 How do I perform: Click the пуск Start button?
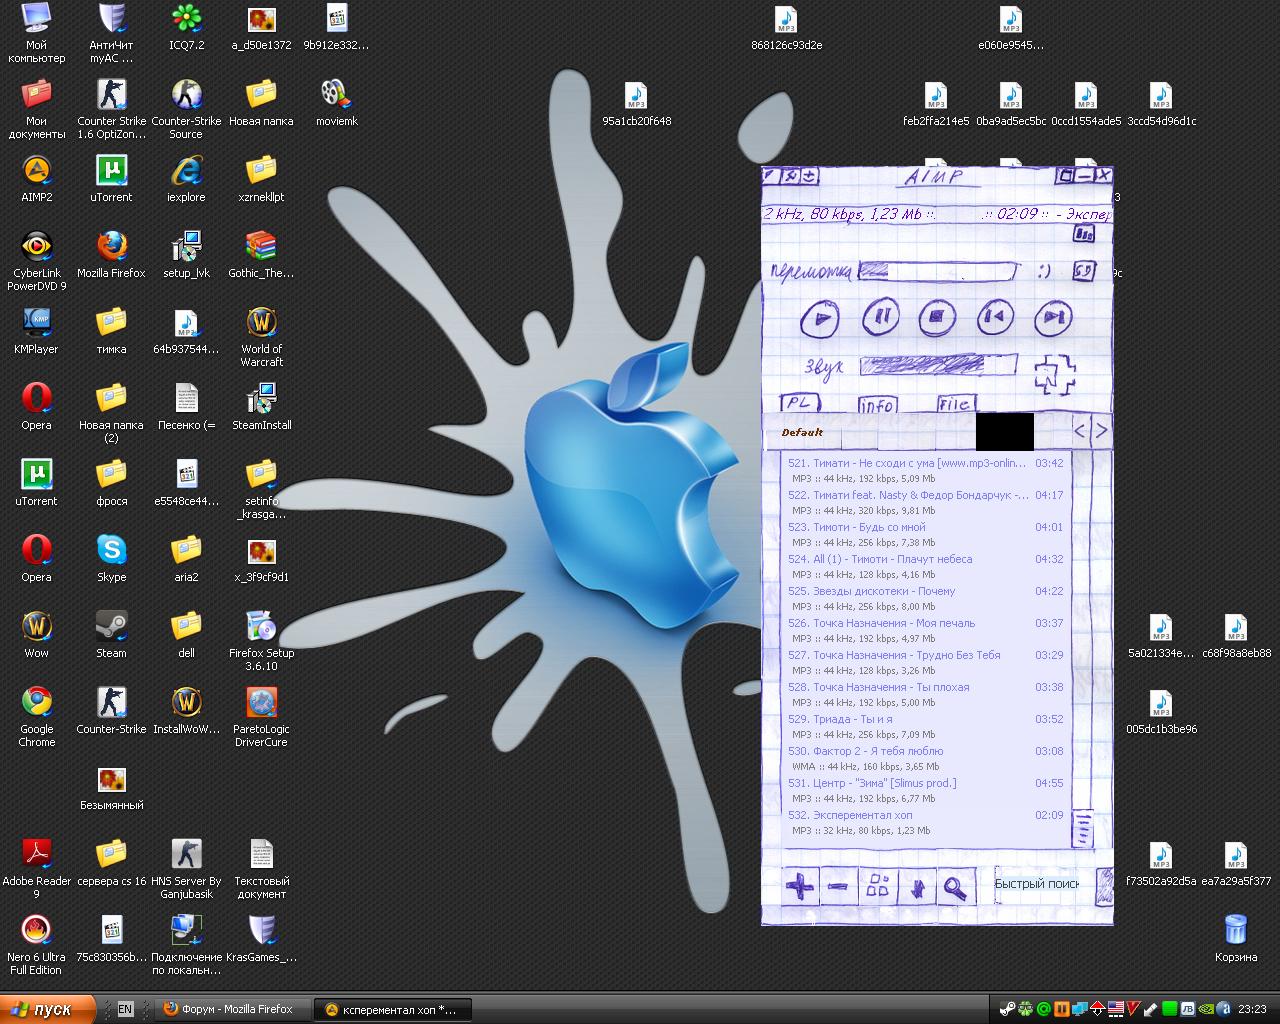click(x=47, y=1009)
